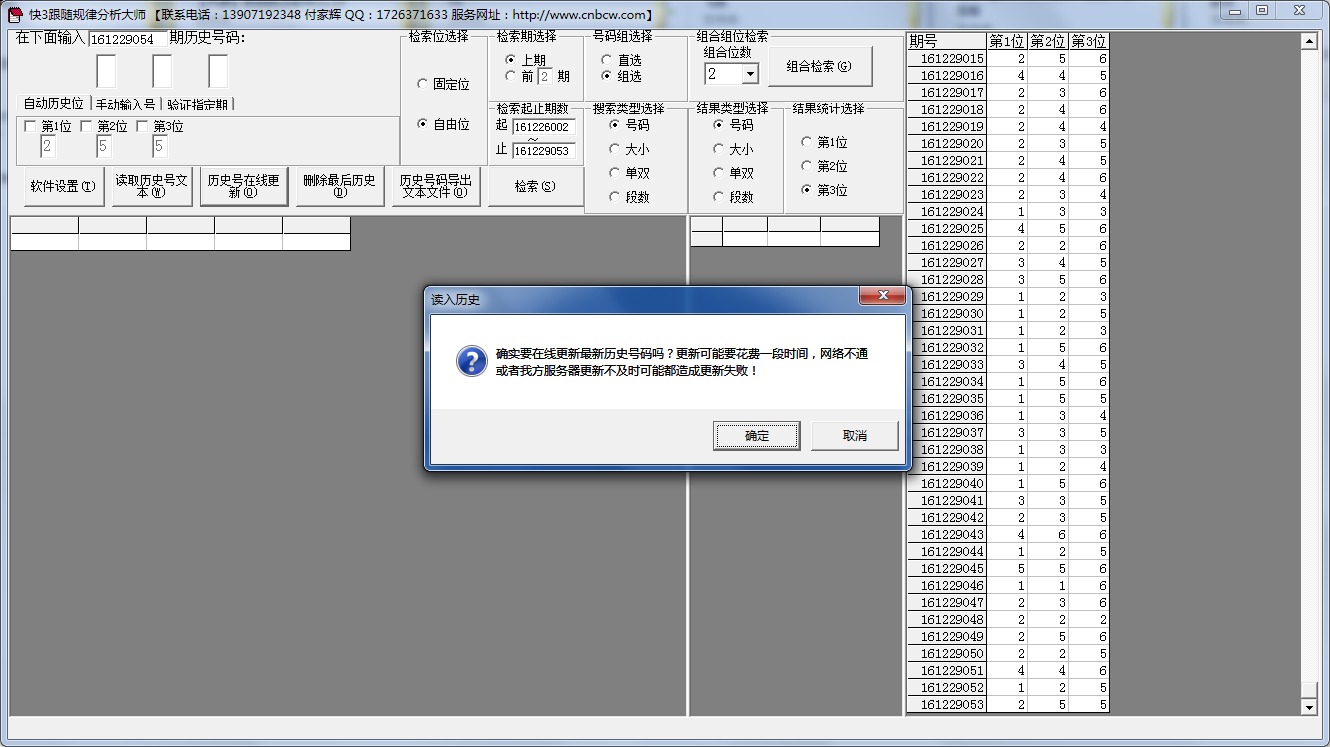
Task: Open the 验证指定期 tab
Action: [x=197, y=104]
